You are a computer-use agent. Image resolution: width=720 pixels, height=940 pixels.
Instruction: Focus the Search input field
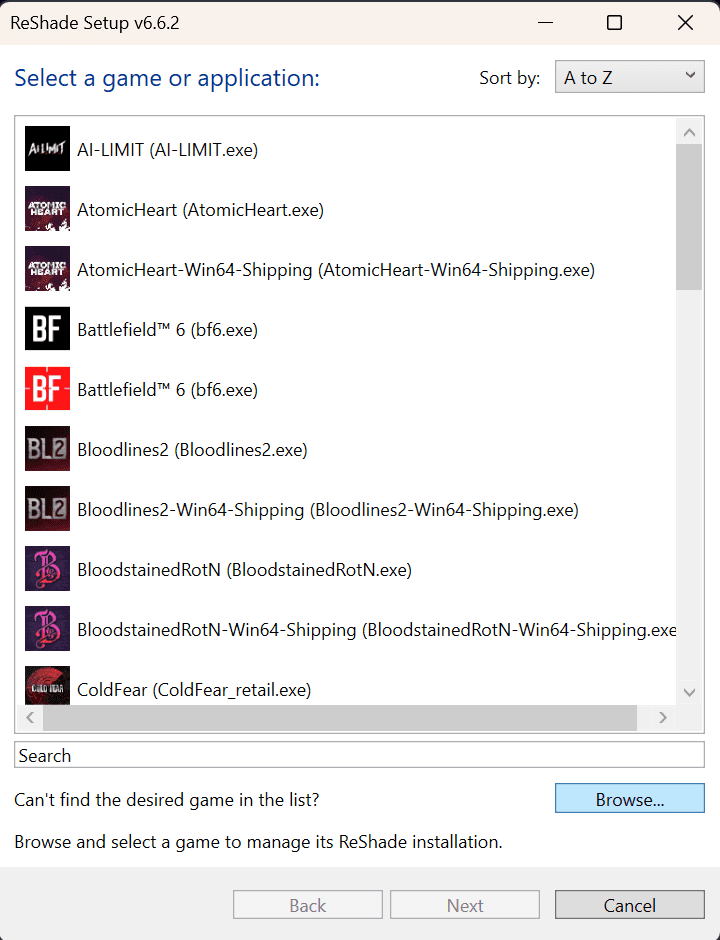point(359,755)
